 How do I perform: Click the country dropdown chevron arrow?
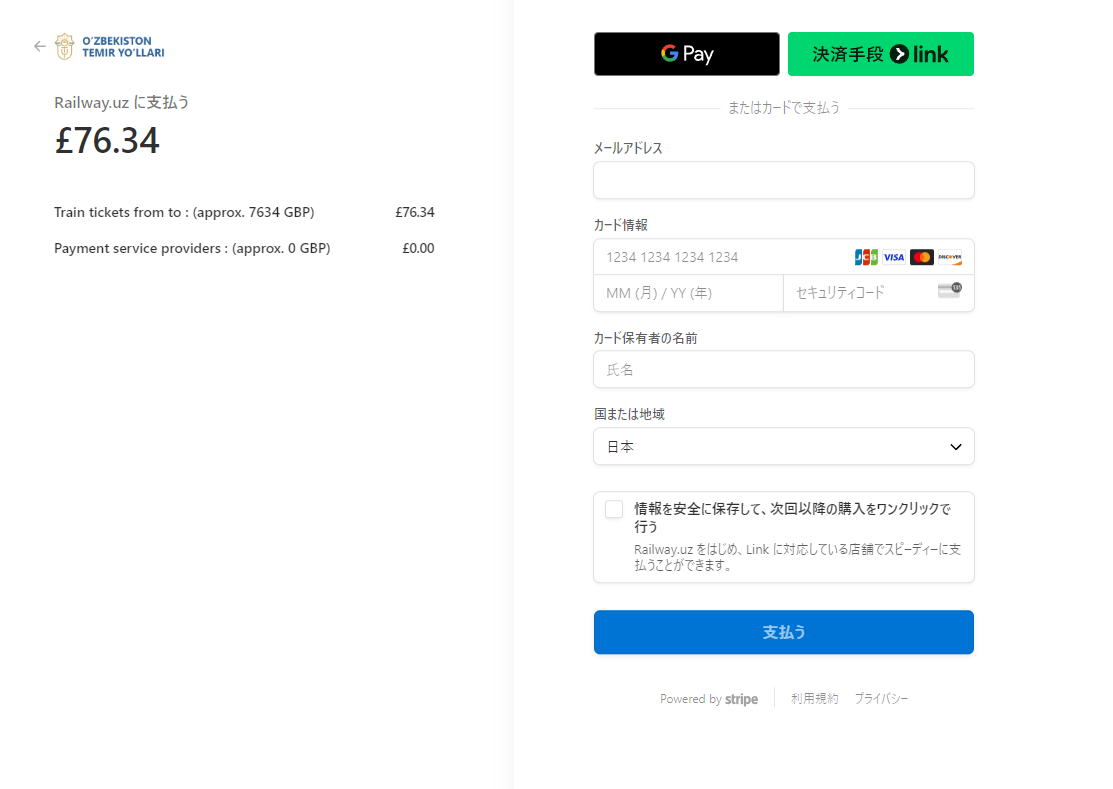[955, 447]
